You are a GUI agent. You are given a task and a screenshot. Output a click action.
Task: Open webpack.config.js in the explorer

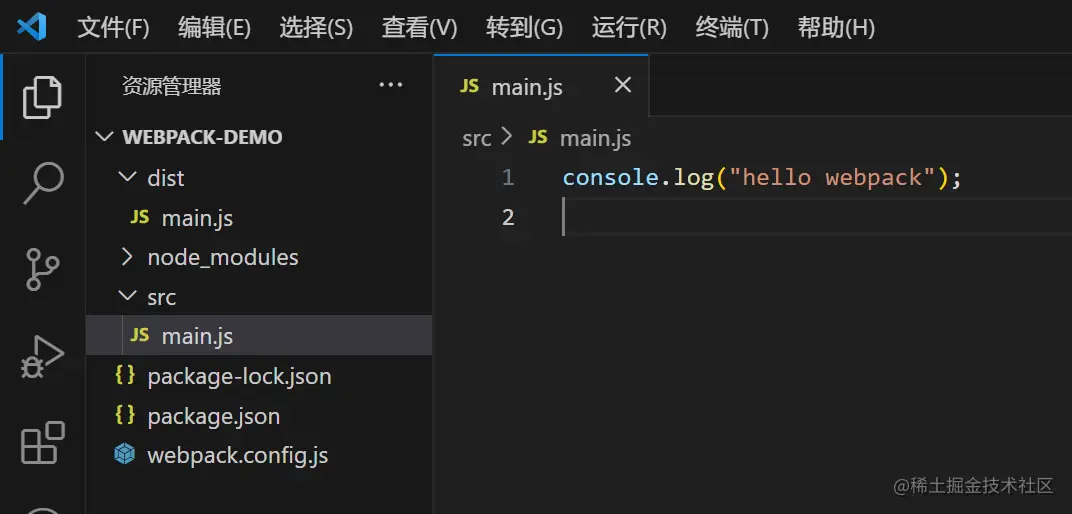tap(259, 455)
